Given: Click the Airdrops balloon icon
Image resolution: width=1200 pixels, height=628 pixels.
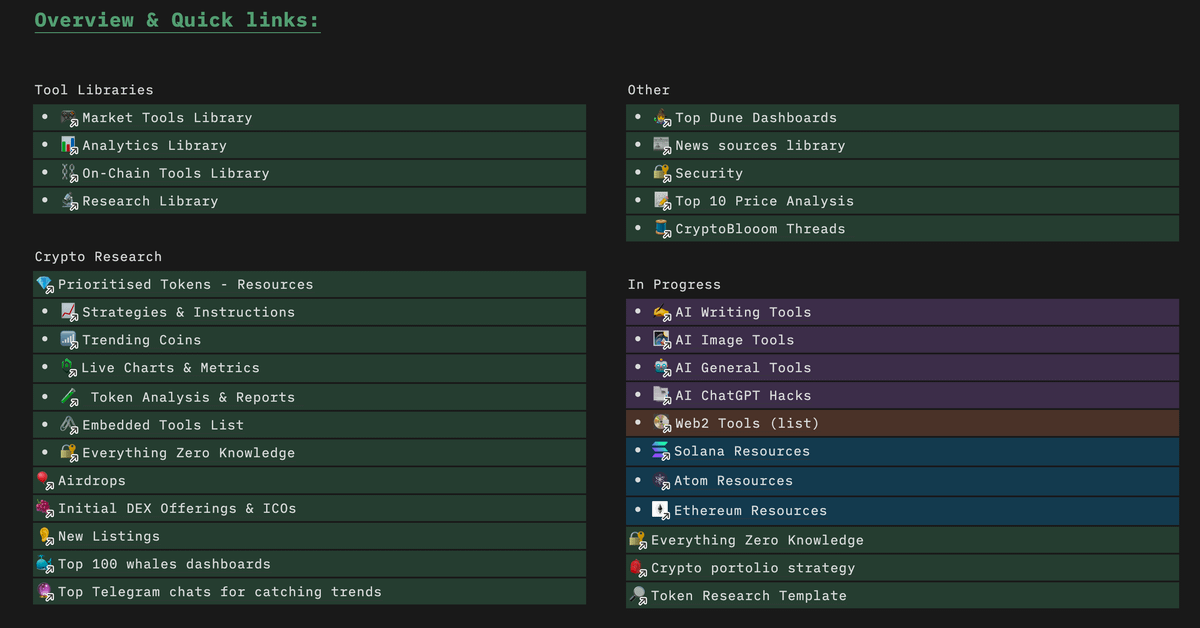Looking at the screenshot, I should click(x=45, y=481).
